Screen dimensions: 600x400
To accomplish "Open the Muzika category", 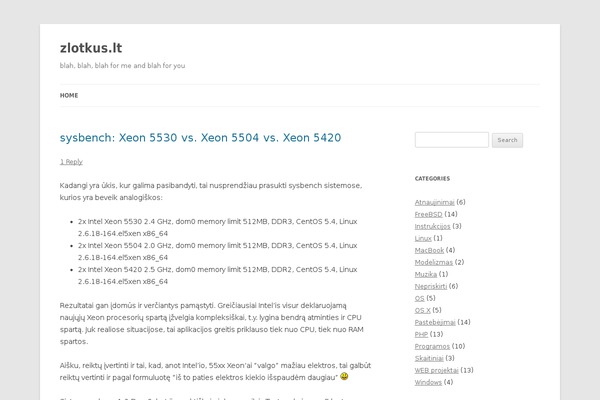I will [426, 274].
